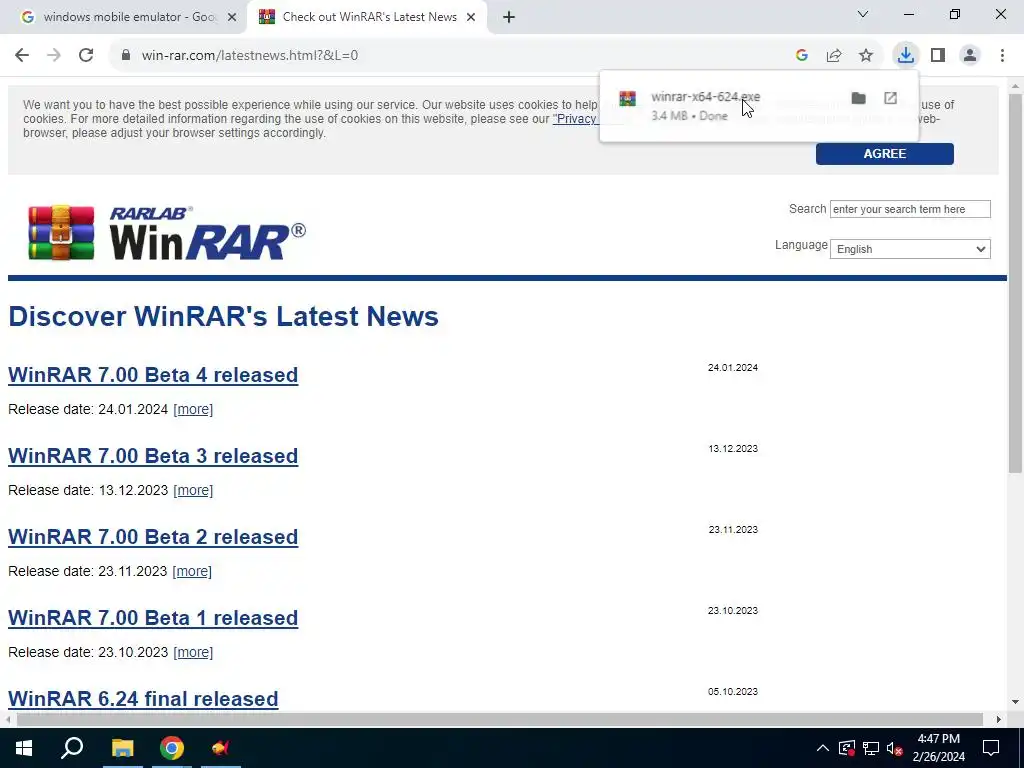Click the vertical scrollbar thumb
1024x768 pixels.
1015,283
